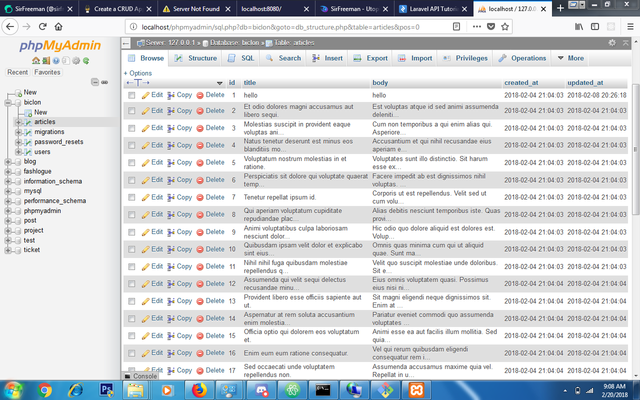This screenshot has width=640, height=400.
Task: Tick checkbox for row id 4
Action: coord(131,145)
